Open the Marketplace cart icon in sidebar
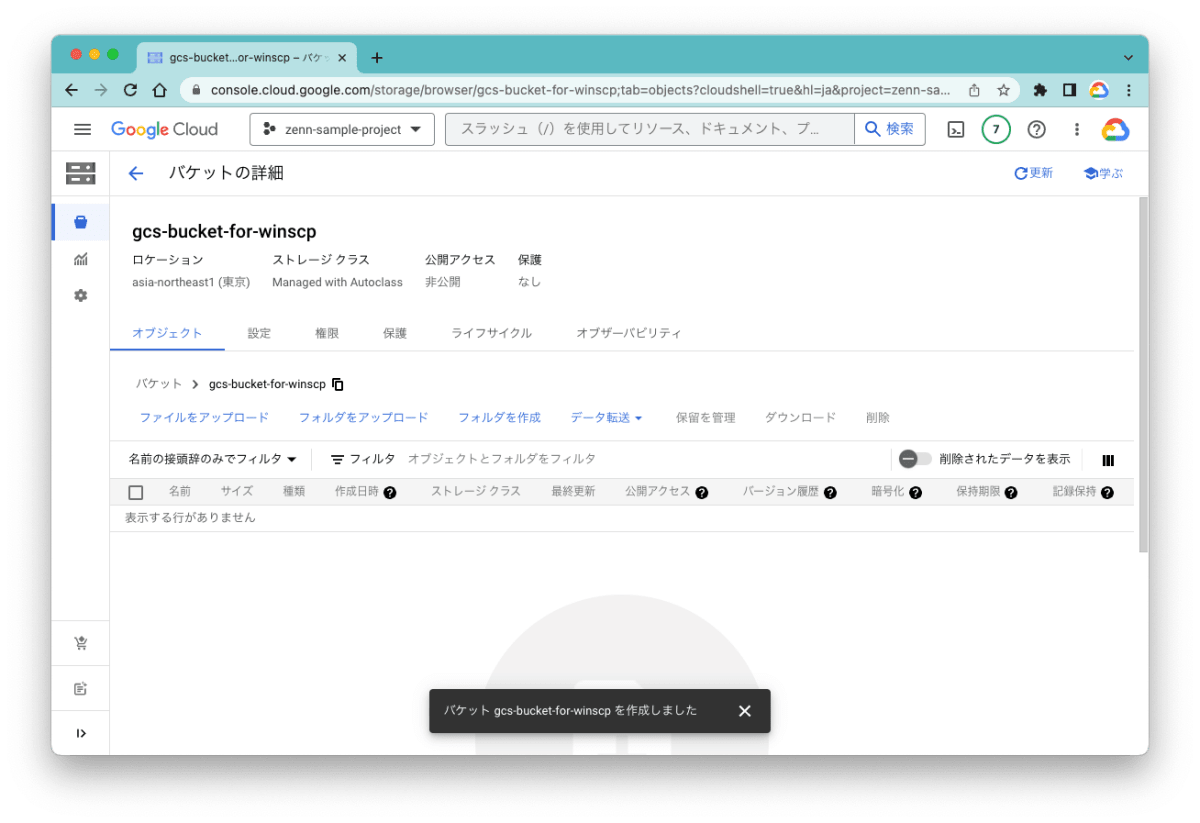 tap(81, 644)
